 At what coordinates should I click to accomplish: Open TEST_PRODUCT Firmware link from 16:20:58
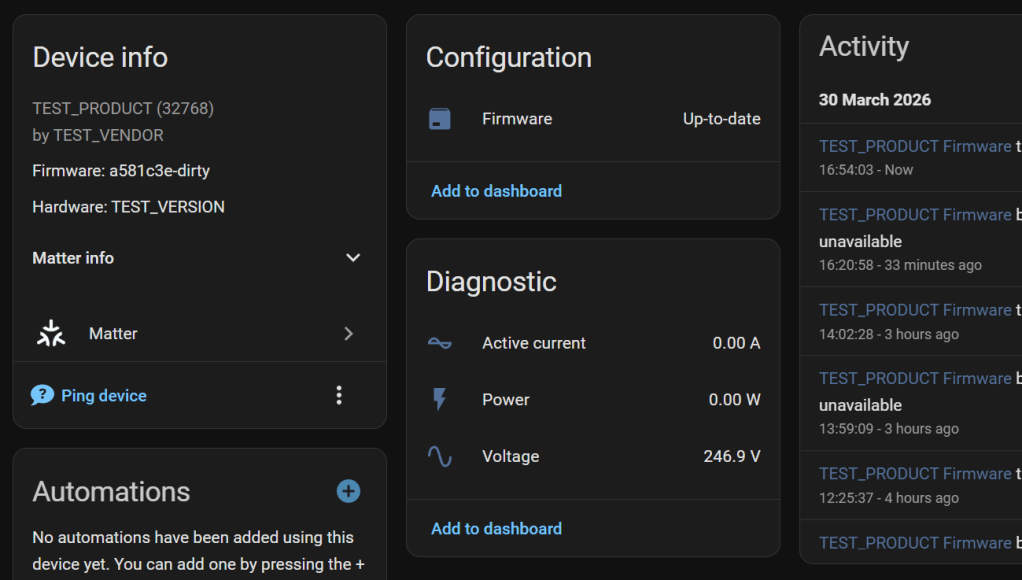(915, 215)
